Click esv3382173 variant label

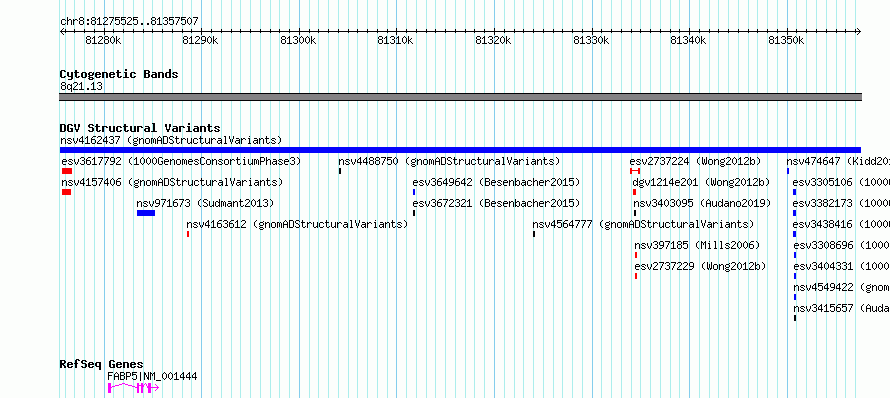pos(841,203)
